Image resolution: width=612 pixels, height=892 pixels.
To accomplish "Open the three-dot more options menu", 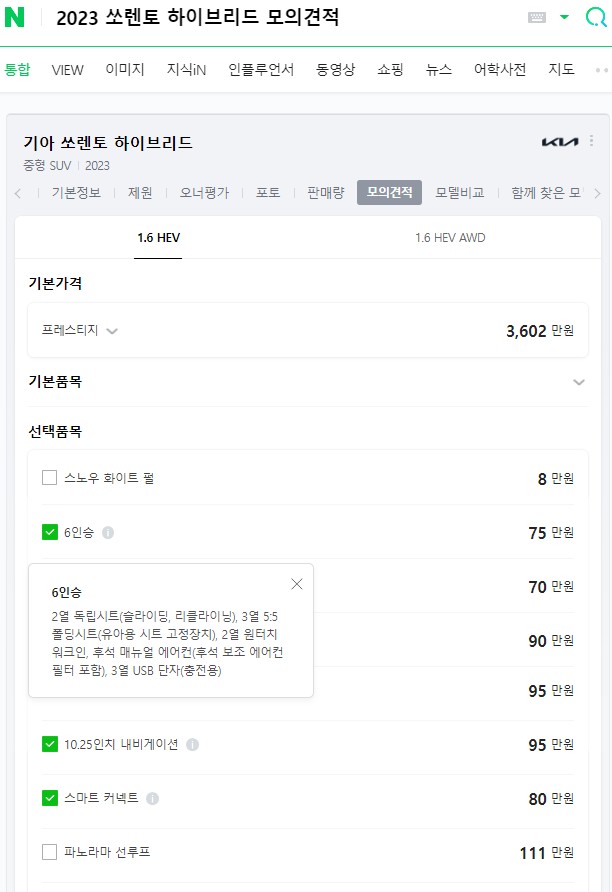I will 591,142.
